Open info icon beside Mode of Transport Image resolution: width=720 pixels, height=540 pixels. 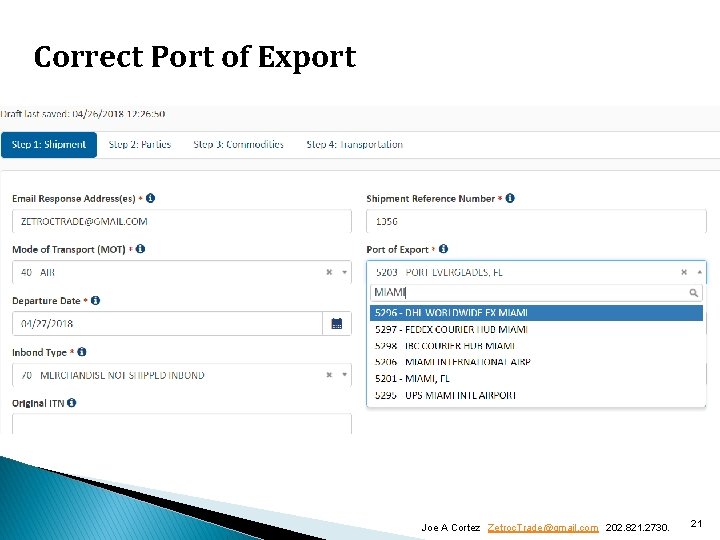141,249
